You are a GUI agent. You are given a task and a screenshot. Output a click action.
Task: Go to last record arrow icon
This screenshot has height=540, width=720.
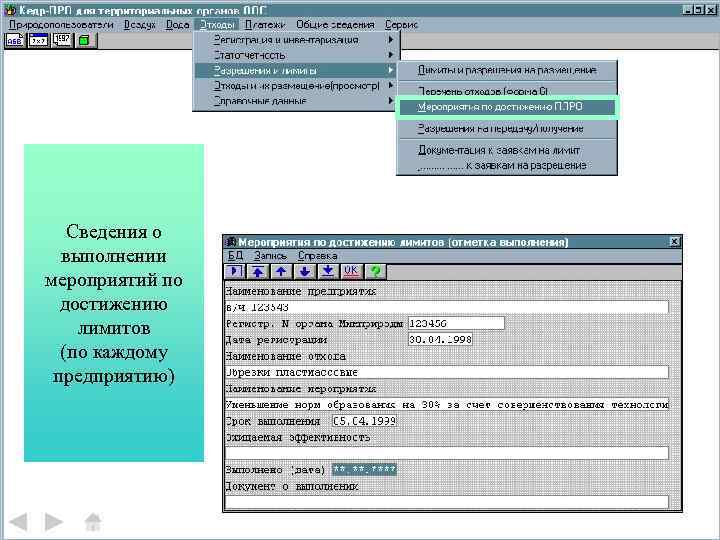pyautogui.click(x=328, y=271)
